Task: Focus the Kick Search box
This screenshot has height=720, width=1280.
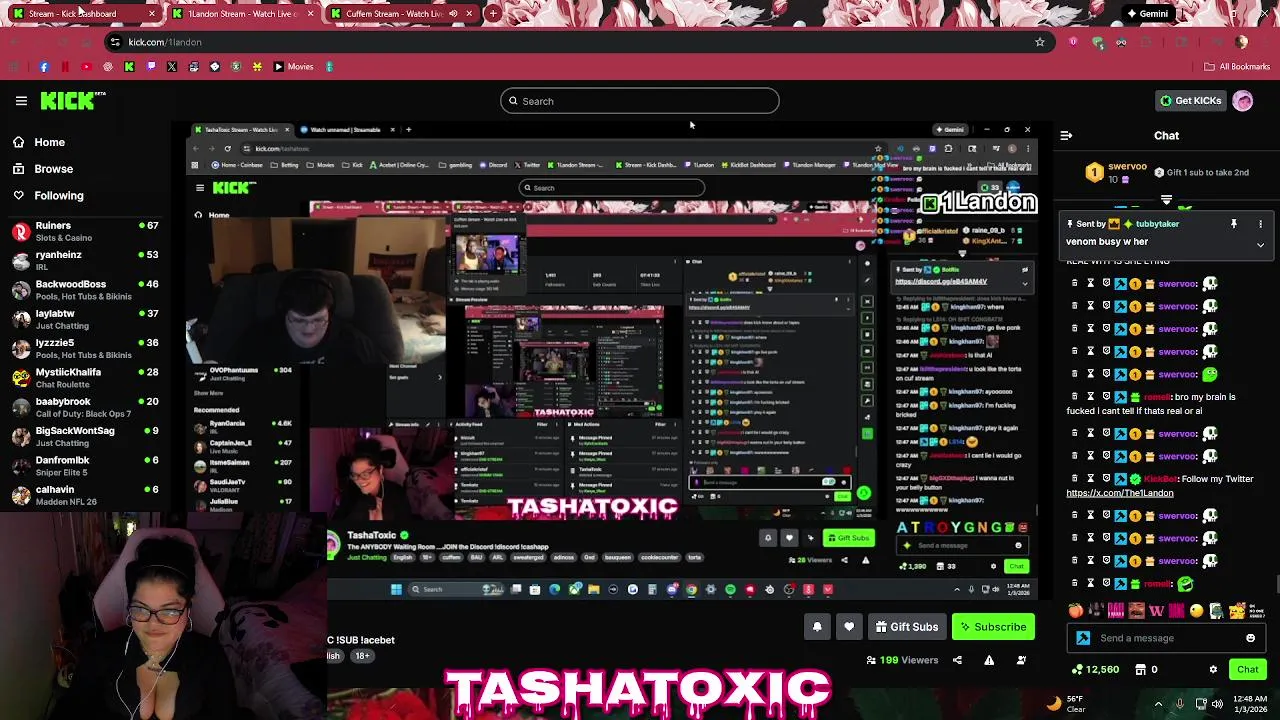Action: [640, 101]
